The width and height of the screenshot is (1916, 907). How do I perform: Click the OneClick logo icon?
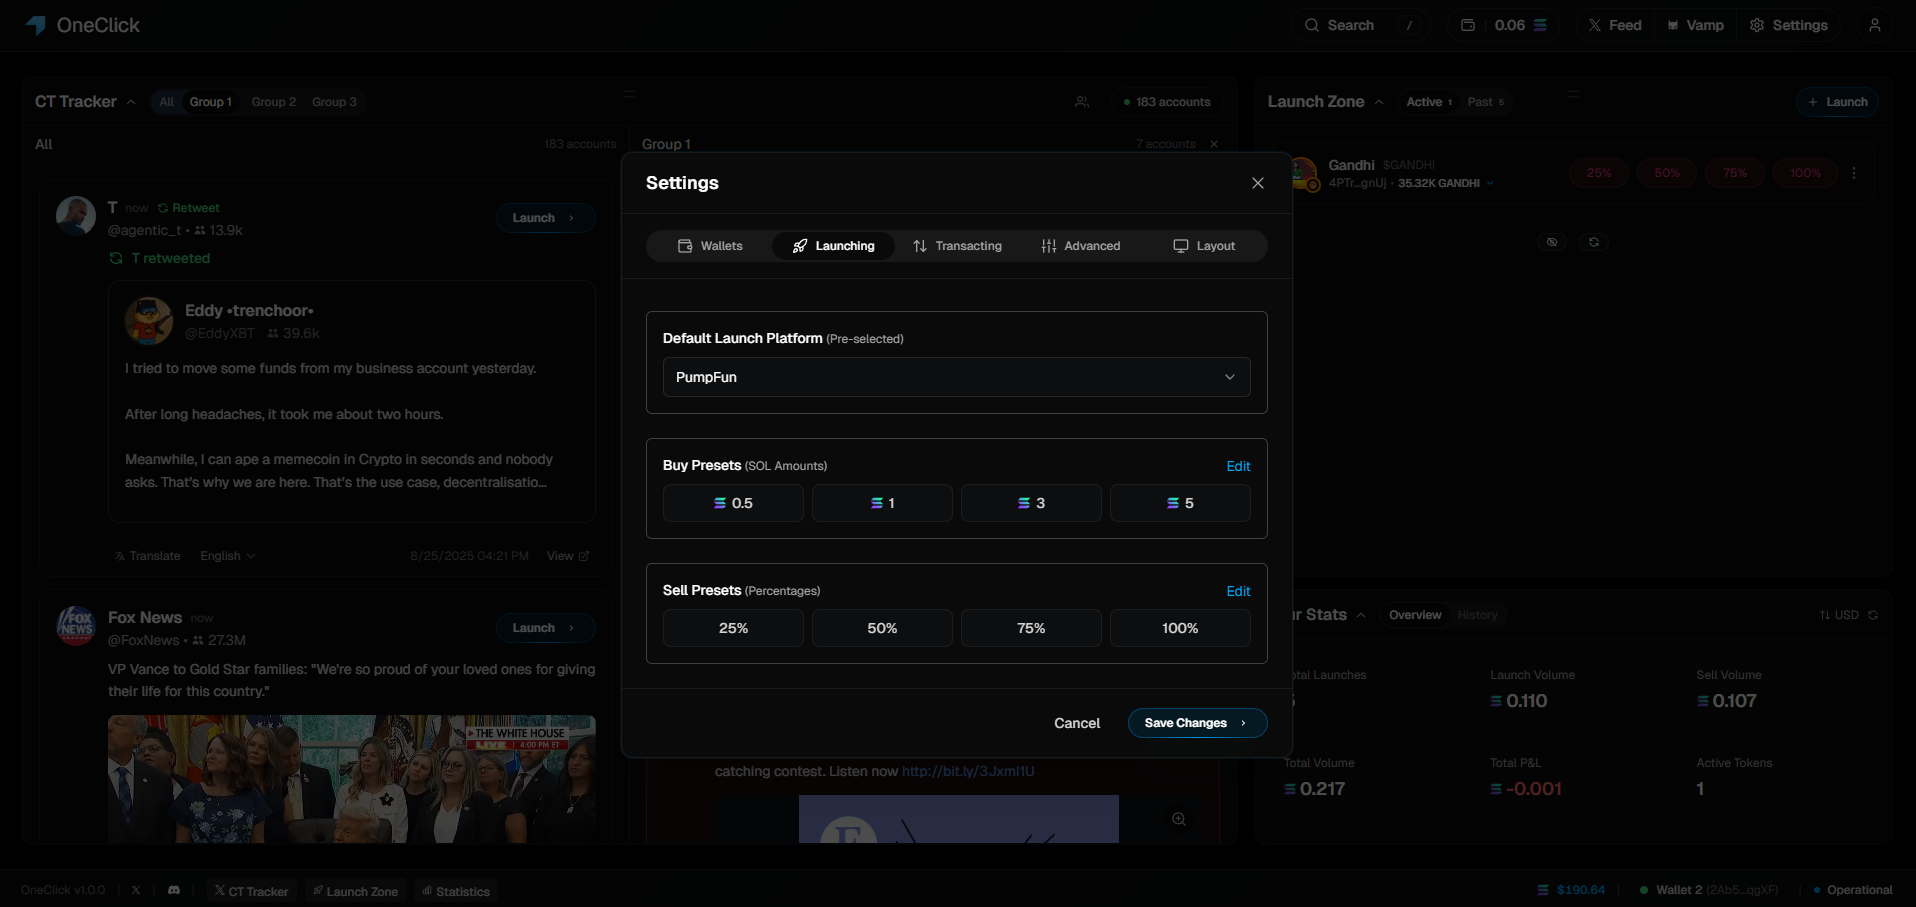(x=36, y=25)
